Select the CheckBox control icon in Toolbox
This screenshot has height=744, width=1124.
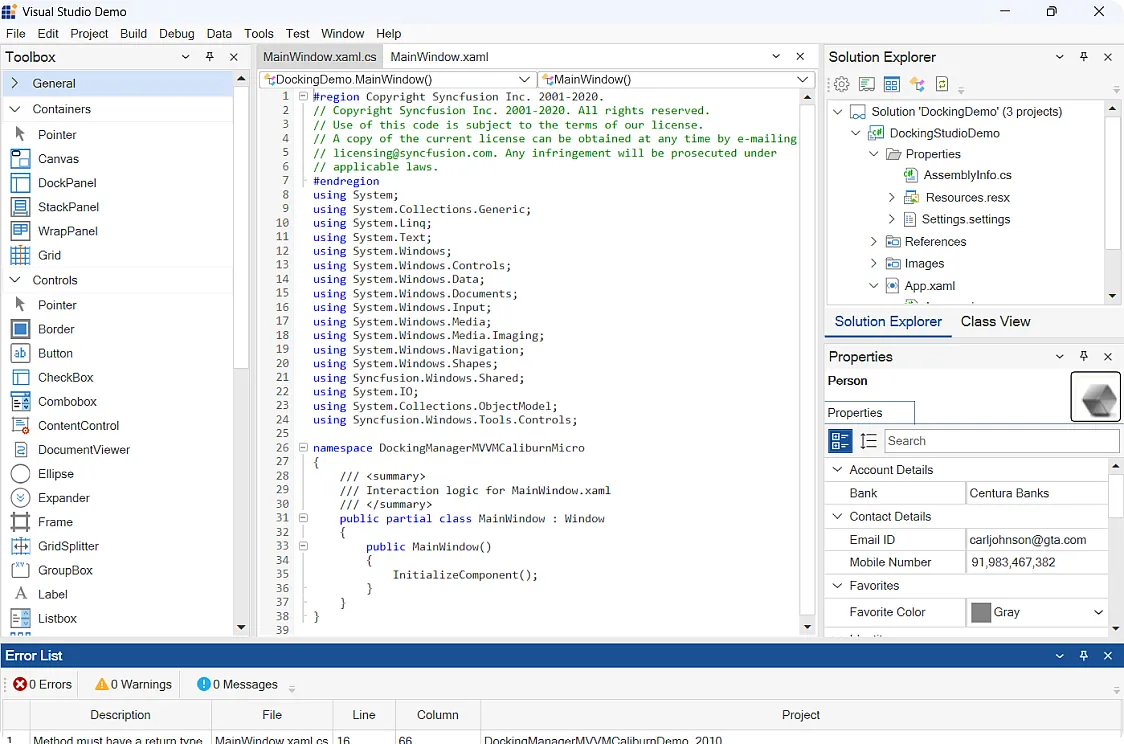(x=20, y=377)
